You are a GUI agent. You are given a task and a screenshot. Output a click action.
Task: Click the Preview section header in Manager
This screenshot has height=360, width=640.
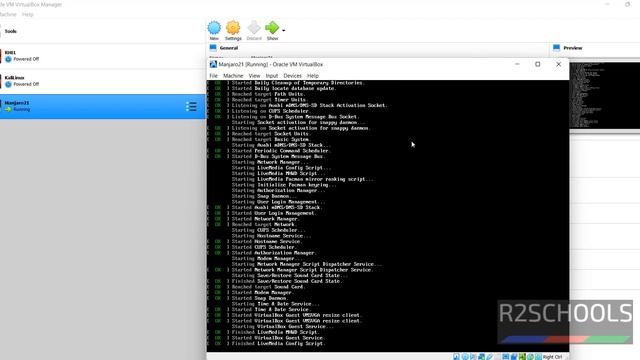pyautogui.click(x=573, y=48)
